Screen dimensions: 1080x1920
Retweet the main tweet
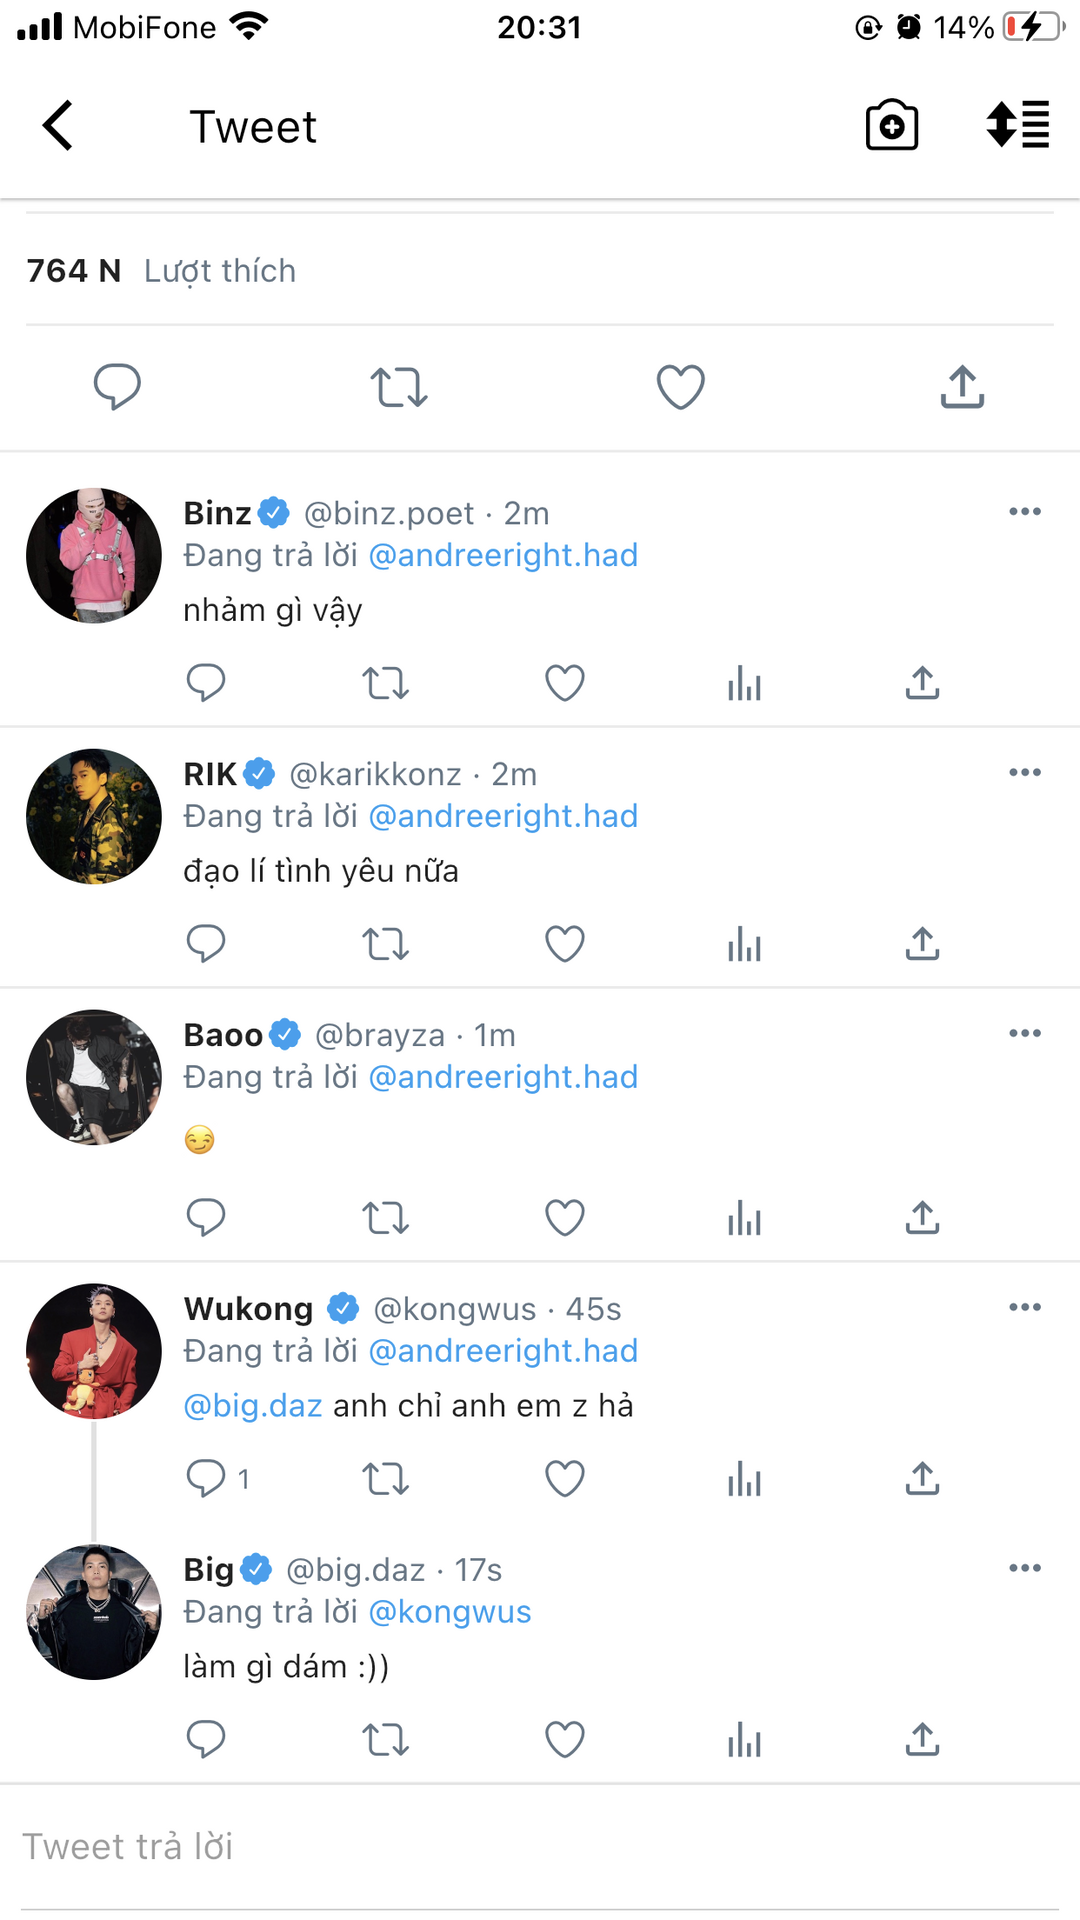click(399, 387)
